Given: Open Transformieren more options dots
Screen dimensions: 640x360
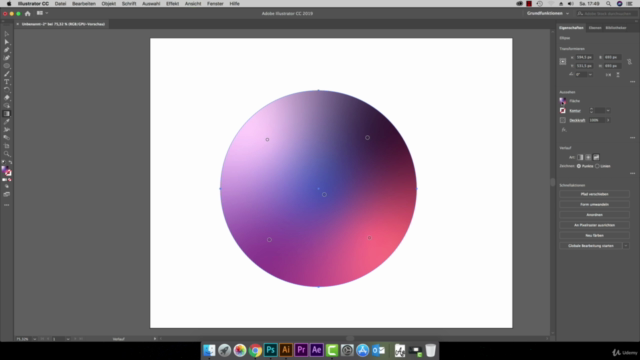Looking at the screenshot, I should coord(633,82).
